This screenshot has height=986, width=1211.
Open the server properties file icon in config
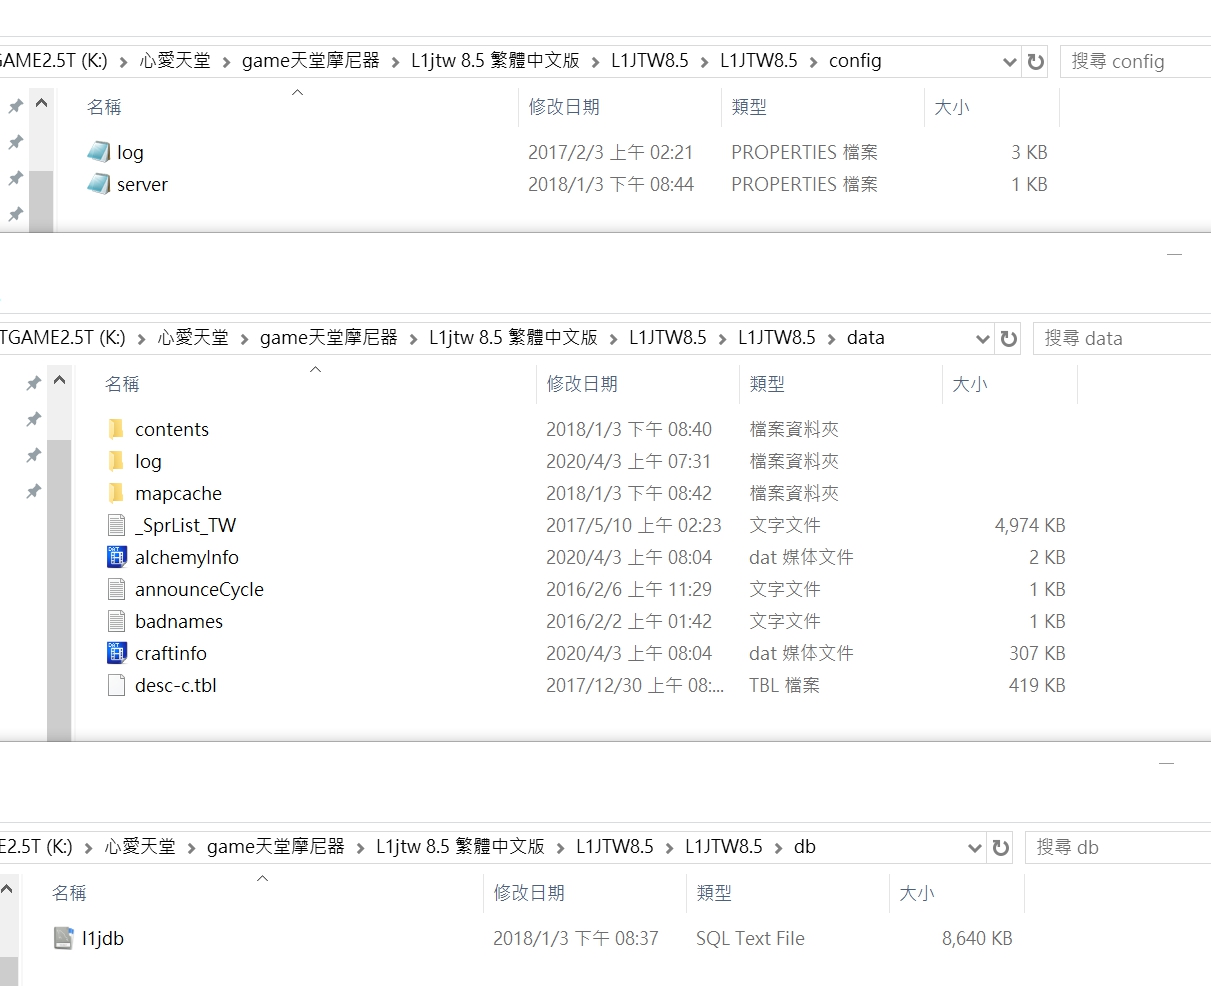tap(99, 184)
